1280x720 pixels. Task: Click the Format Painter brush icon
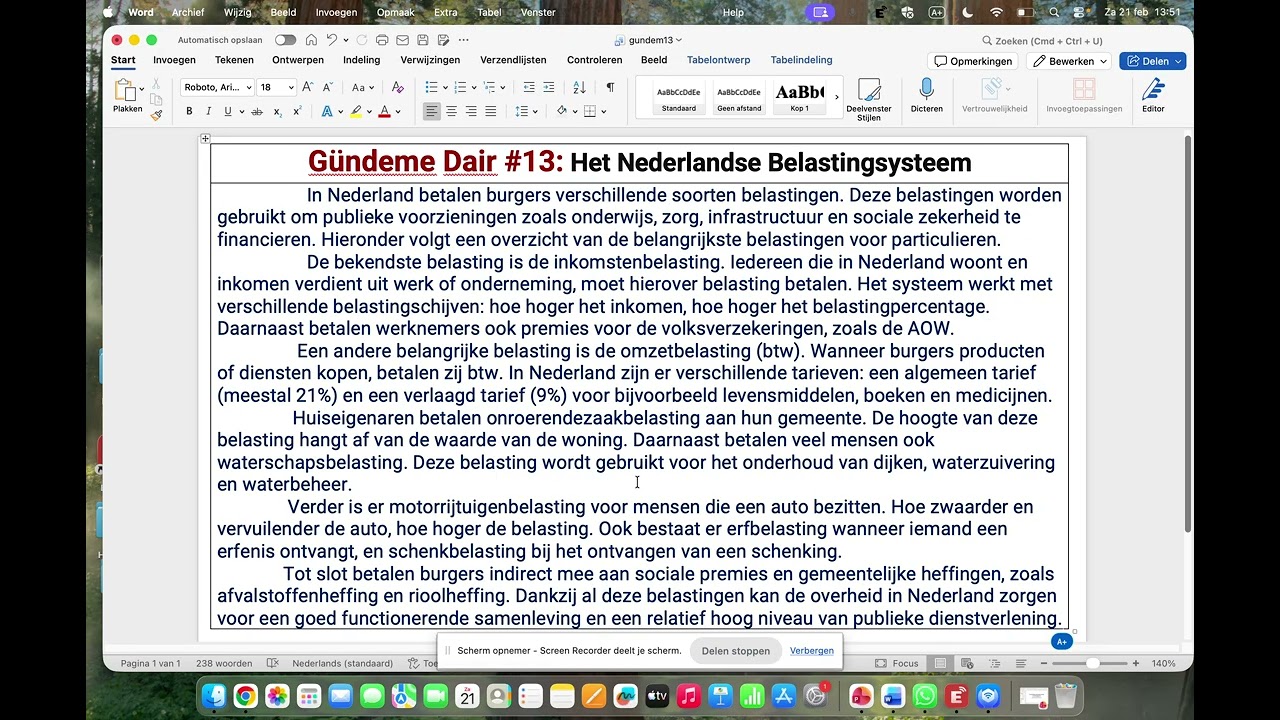(x=156, y=115)
